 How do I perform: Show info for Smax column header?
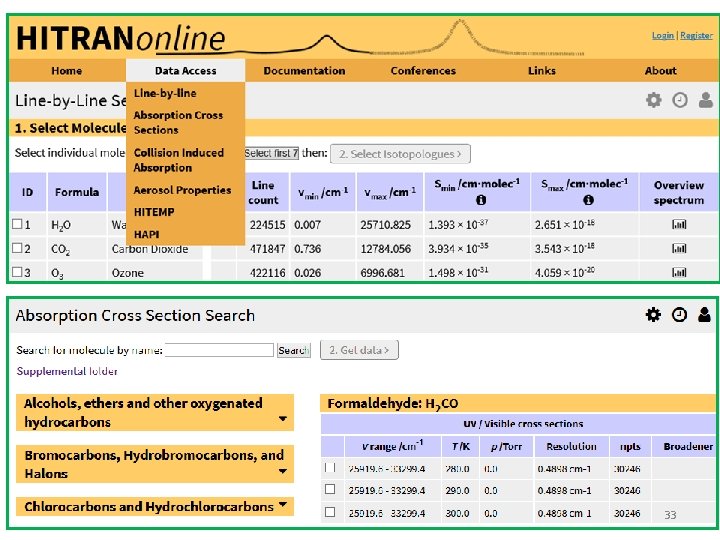coord(588,200)
